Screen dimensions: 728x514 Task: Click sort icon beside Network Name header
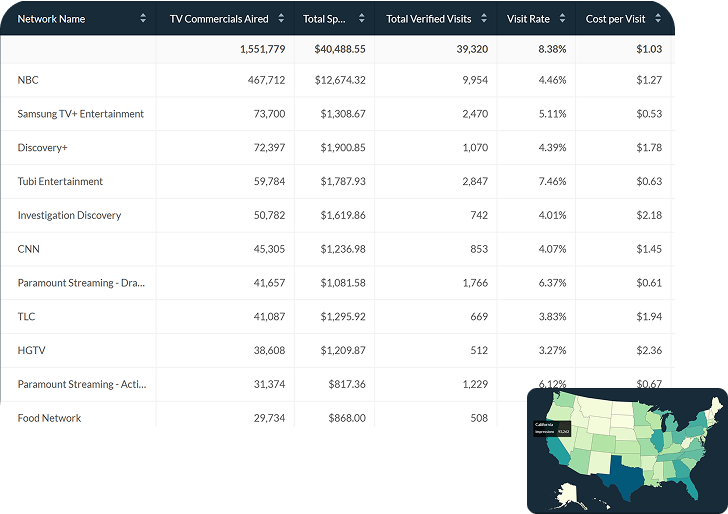click(x=143, y=19)
